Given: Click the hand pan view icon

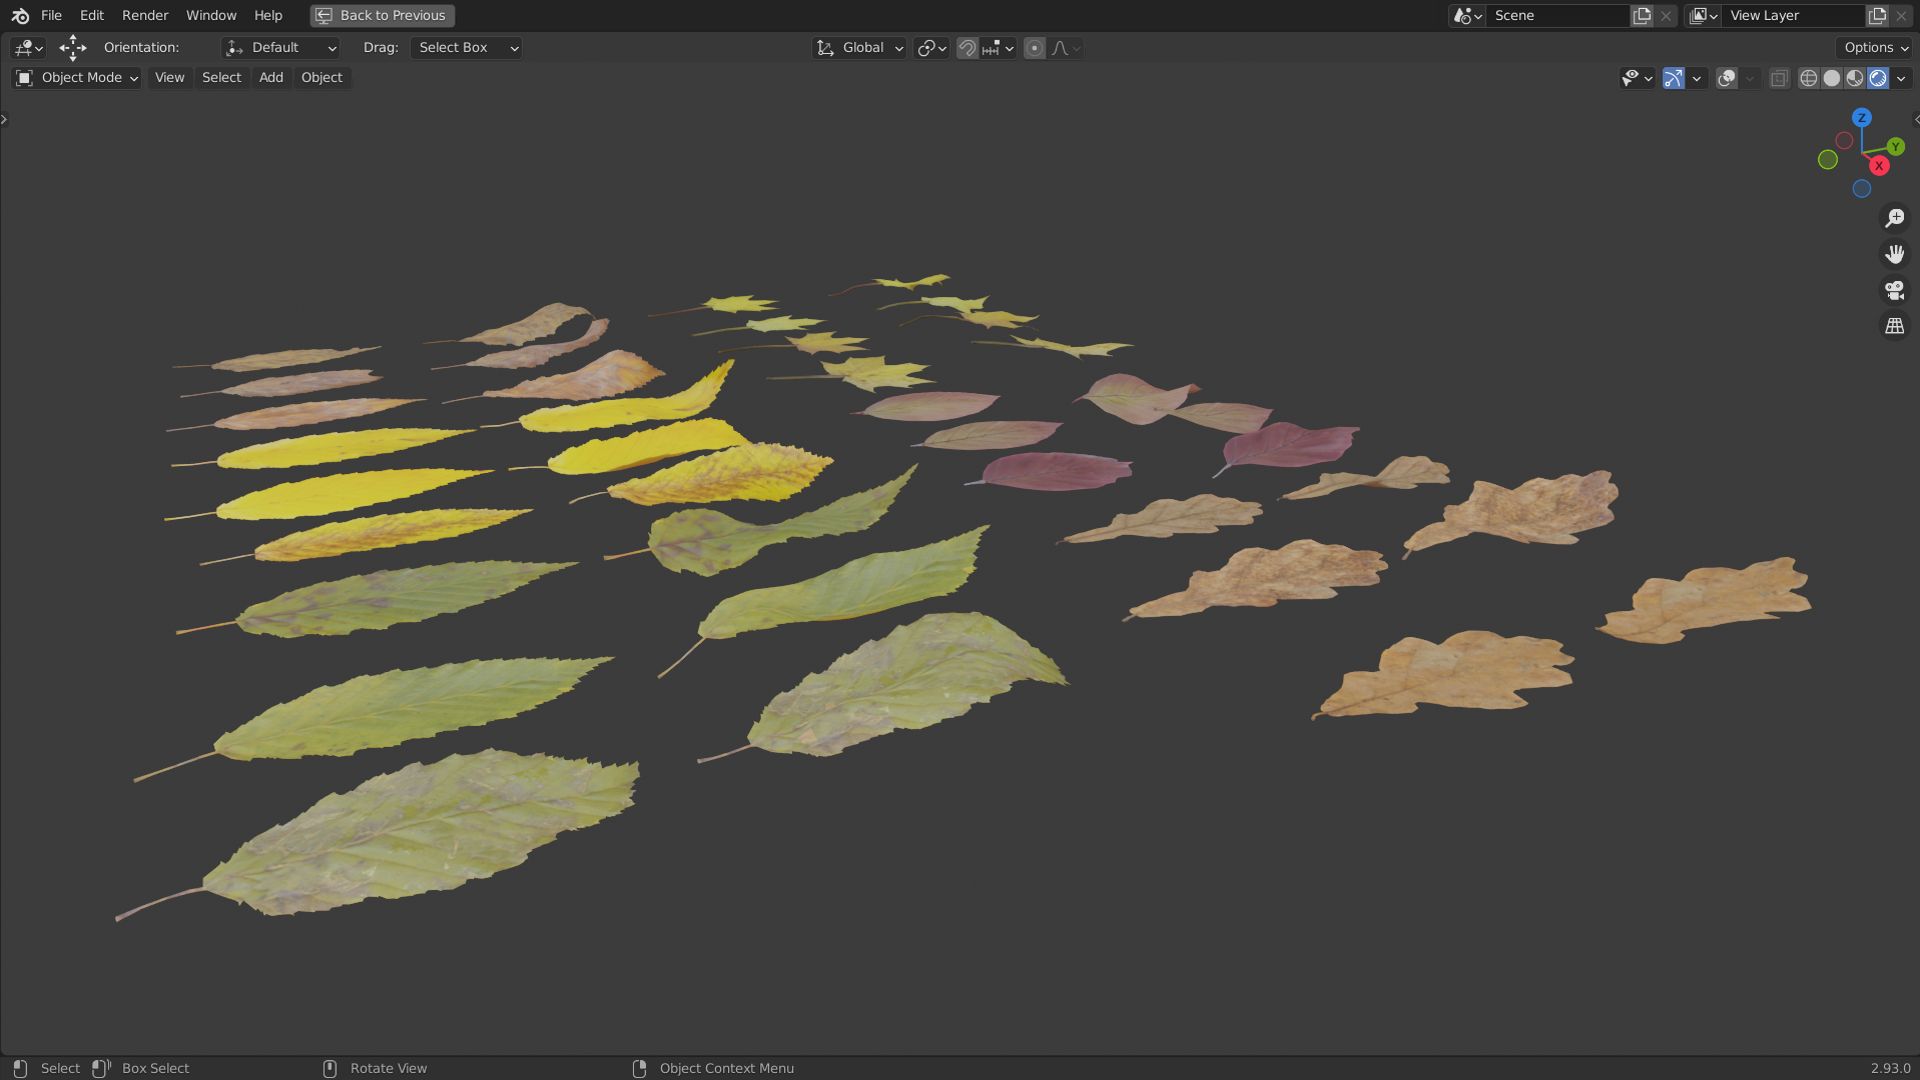Looking at the screenshot, I should click(x=1894, y=254).
